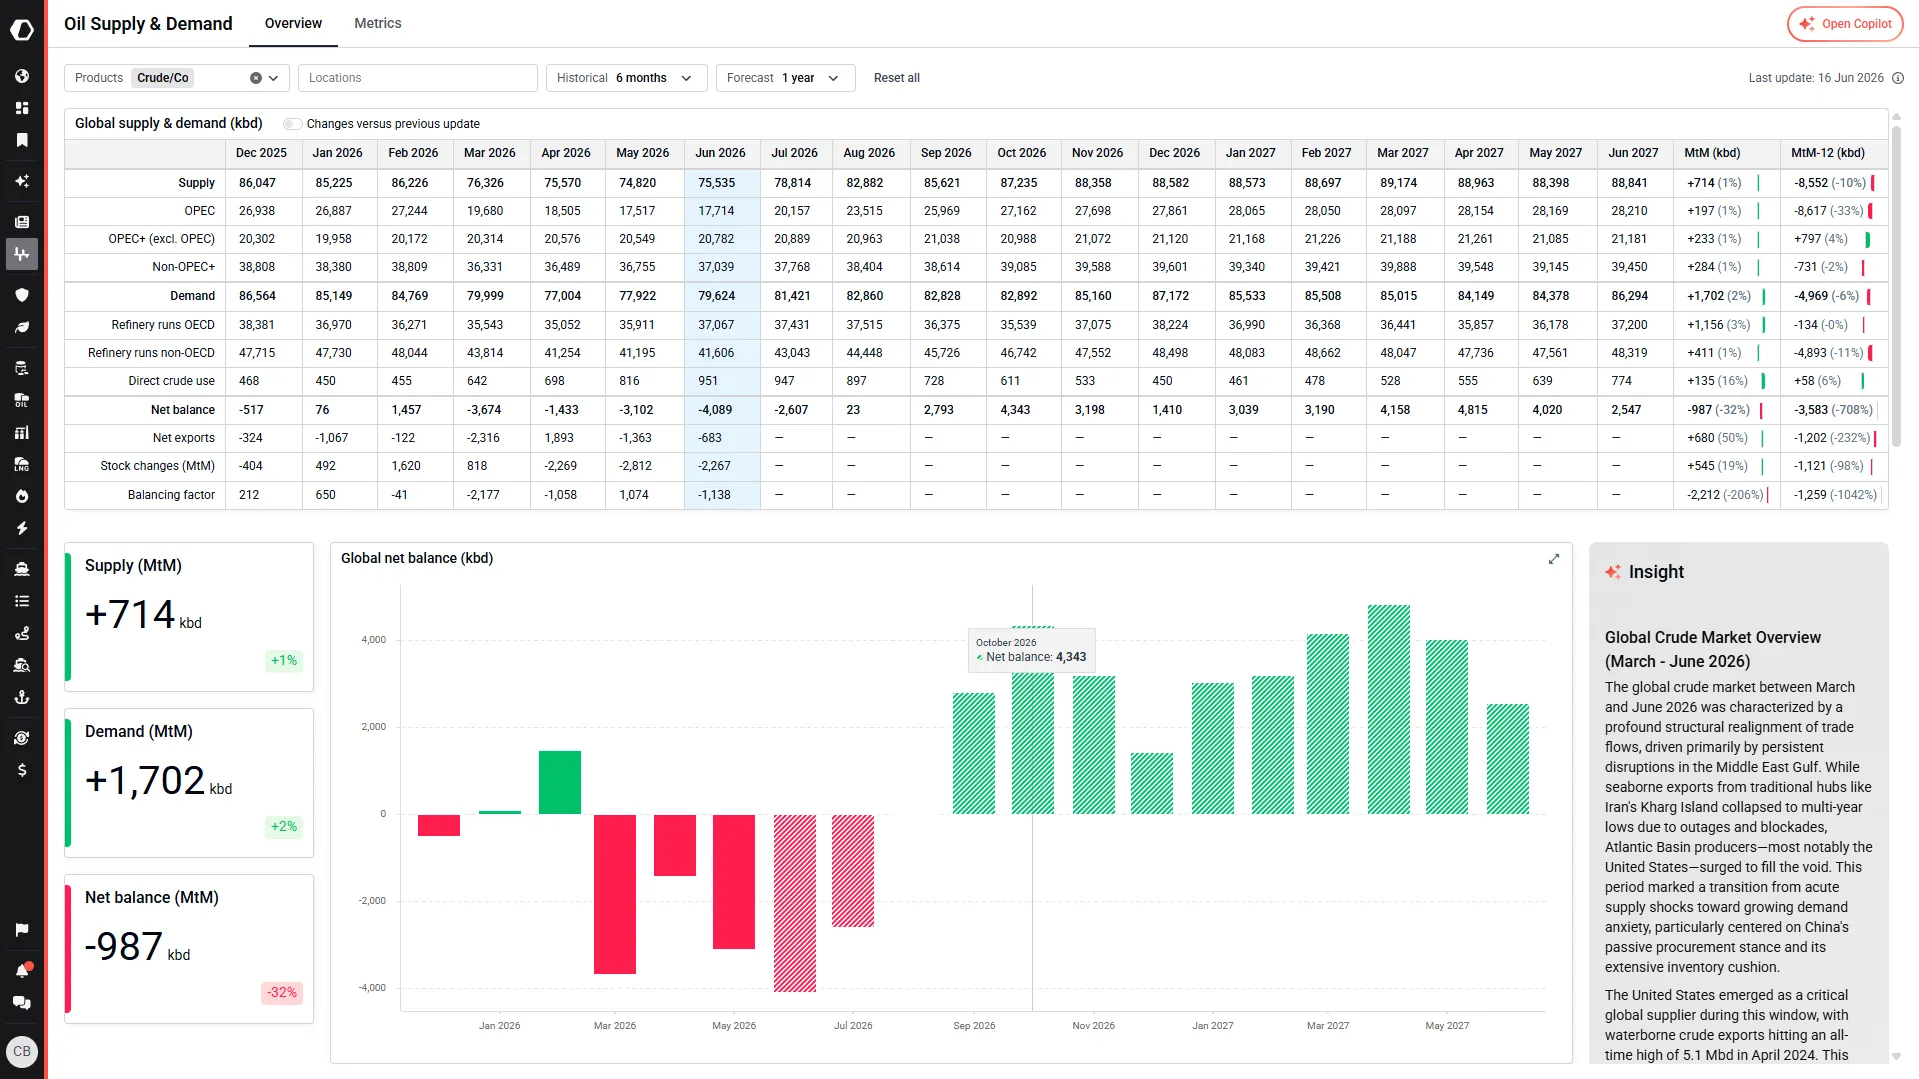Open the CB user avatar menu
Image resolution: width=1919 pixels, height=1079 pixels.
tap(22, 1051)
